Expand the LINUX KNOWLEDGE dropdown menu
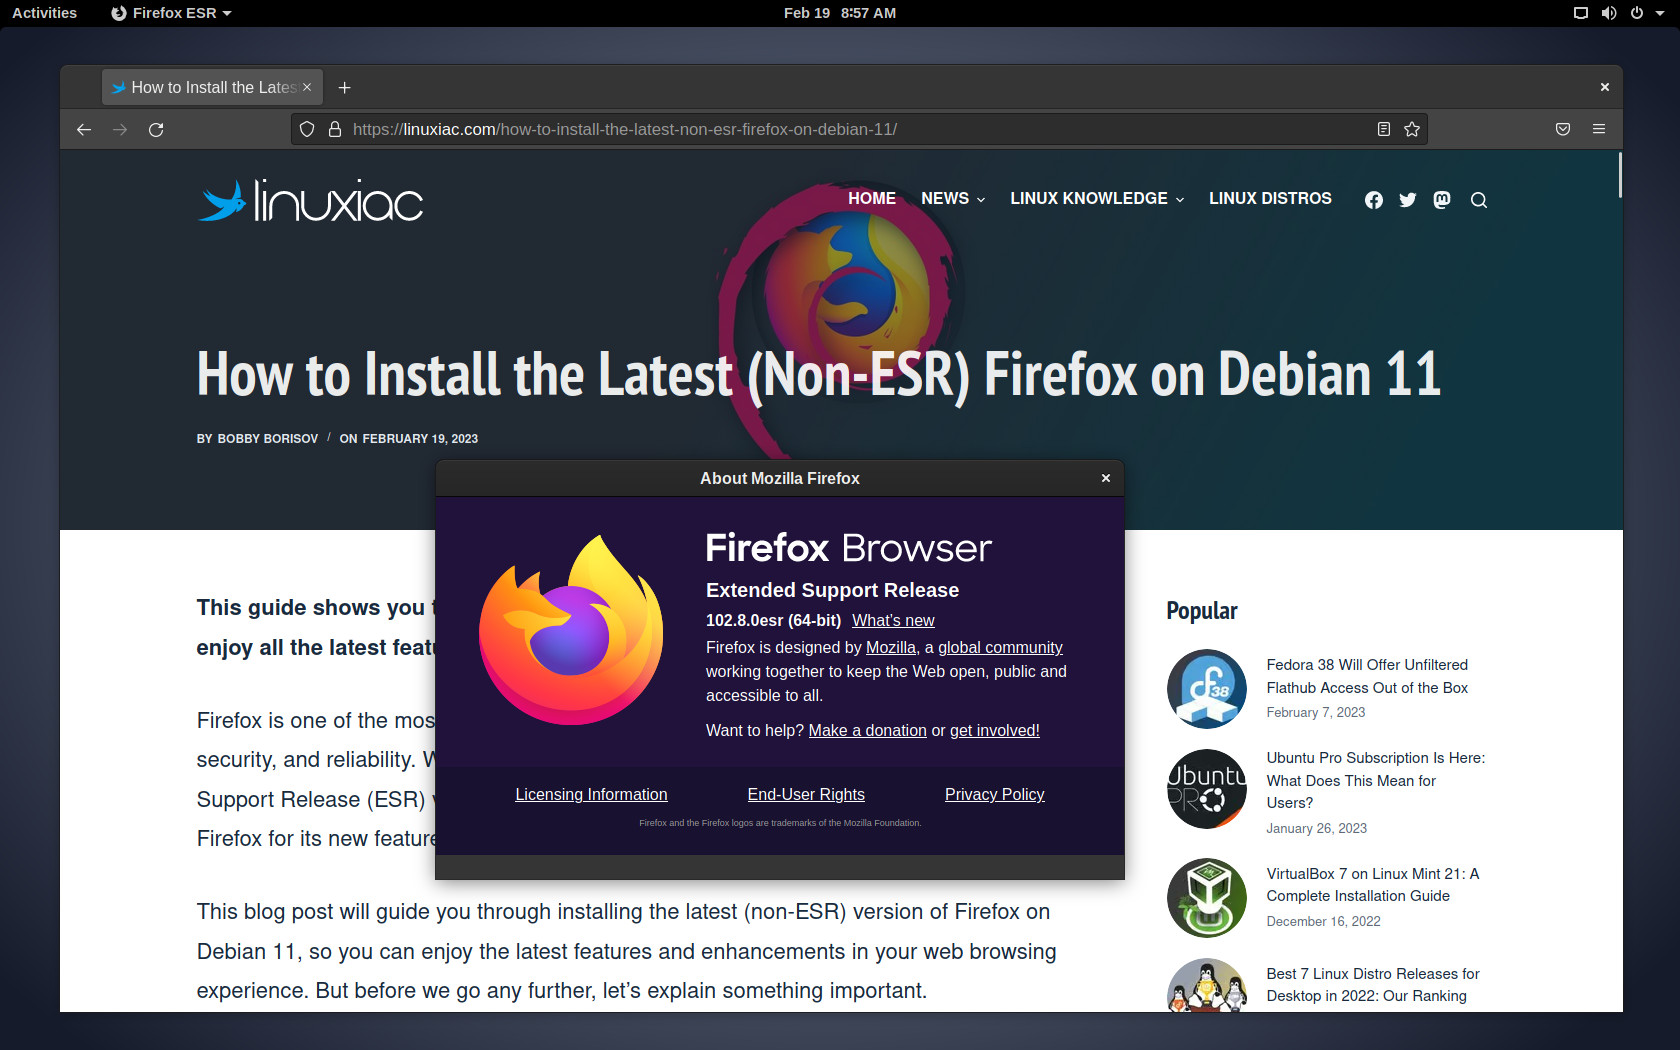 tap(1097, 198)
